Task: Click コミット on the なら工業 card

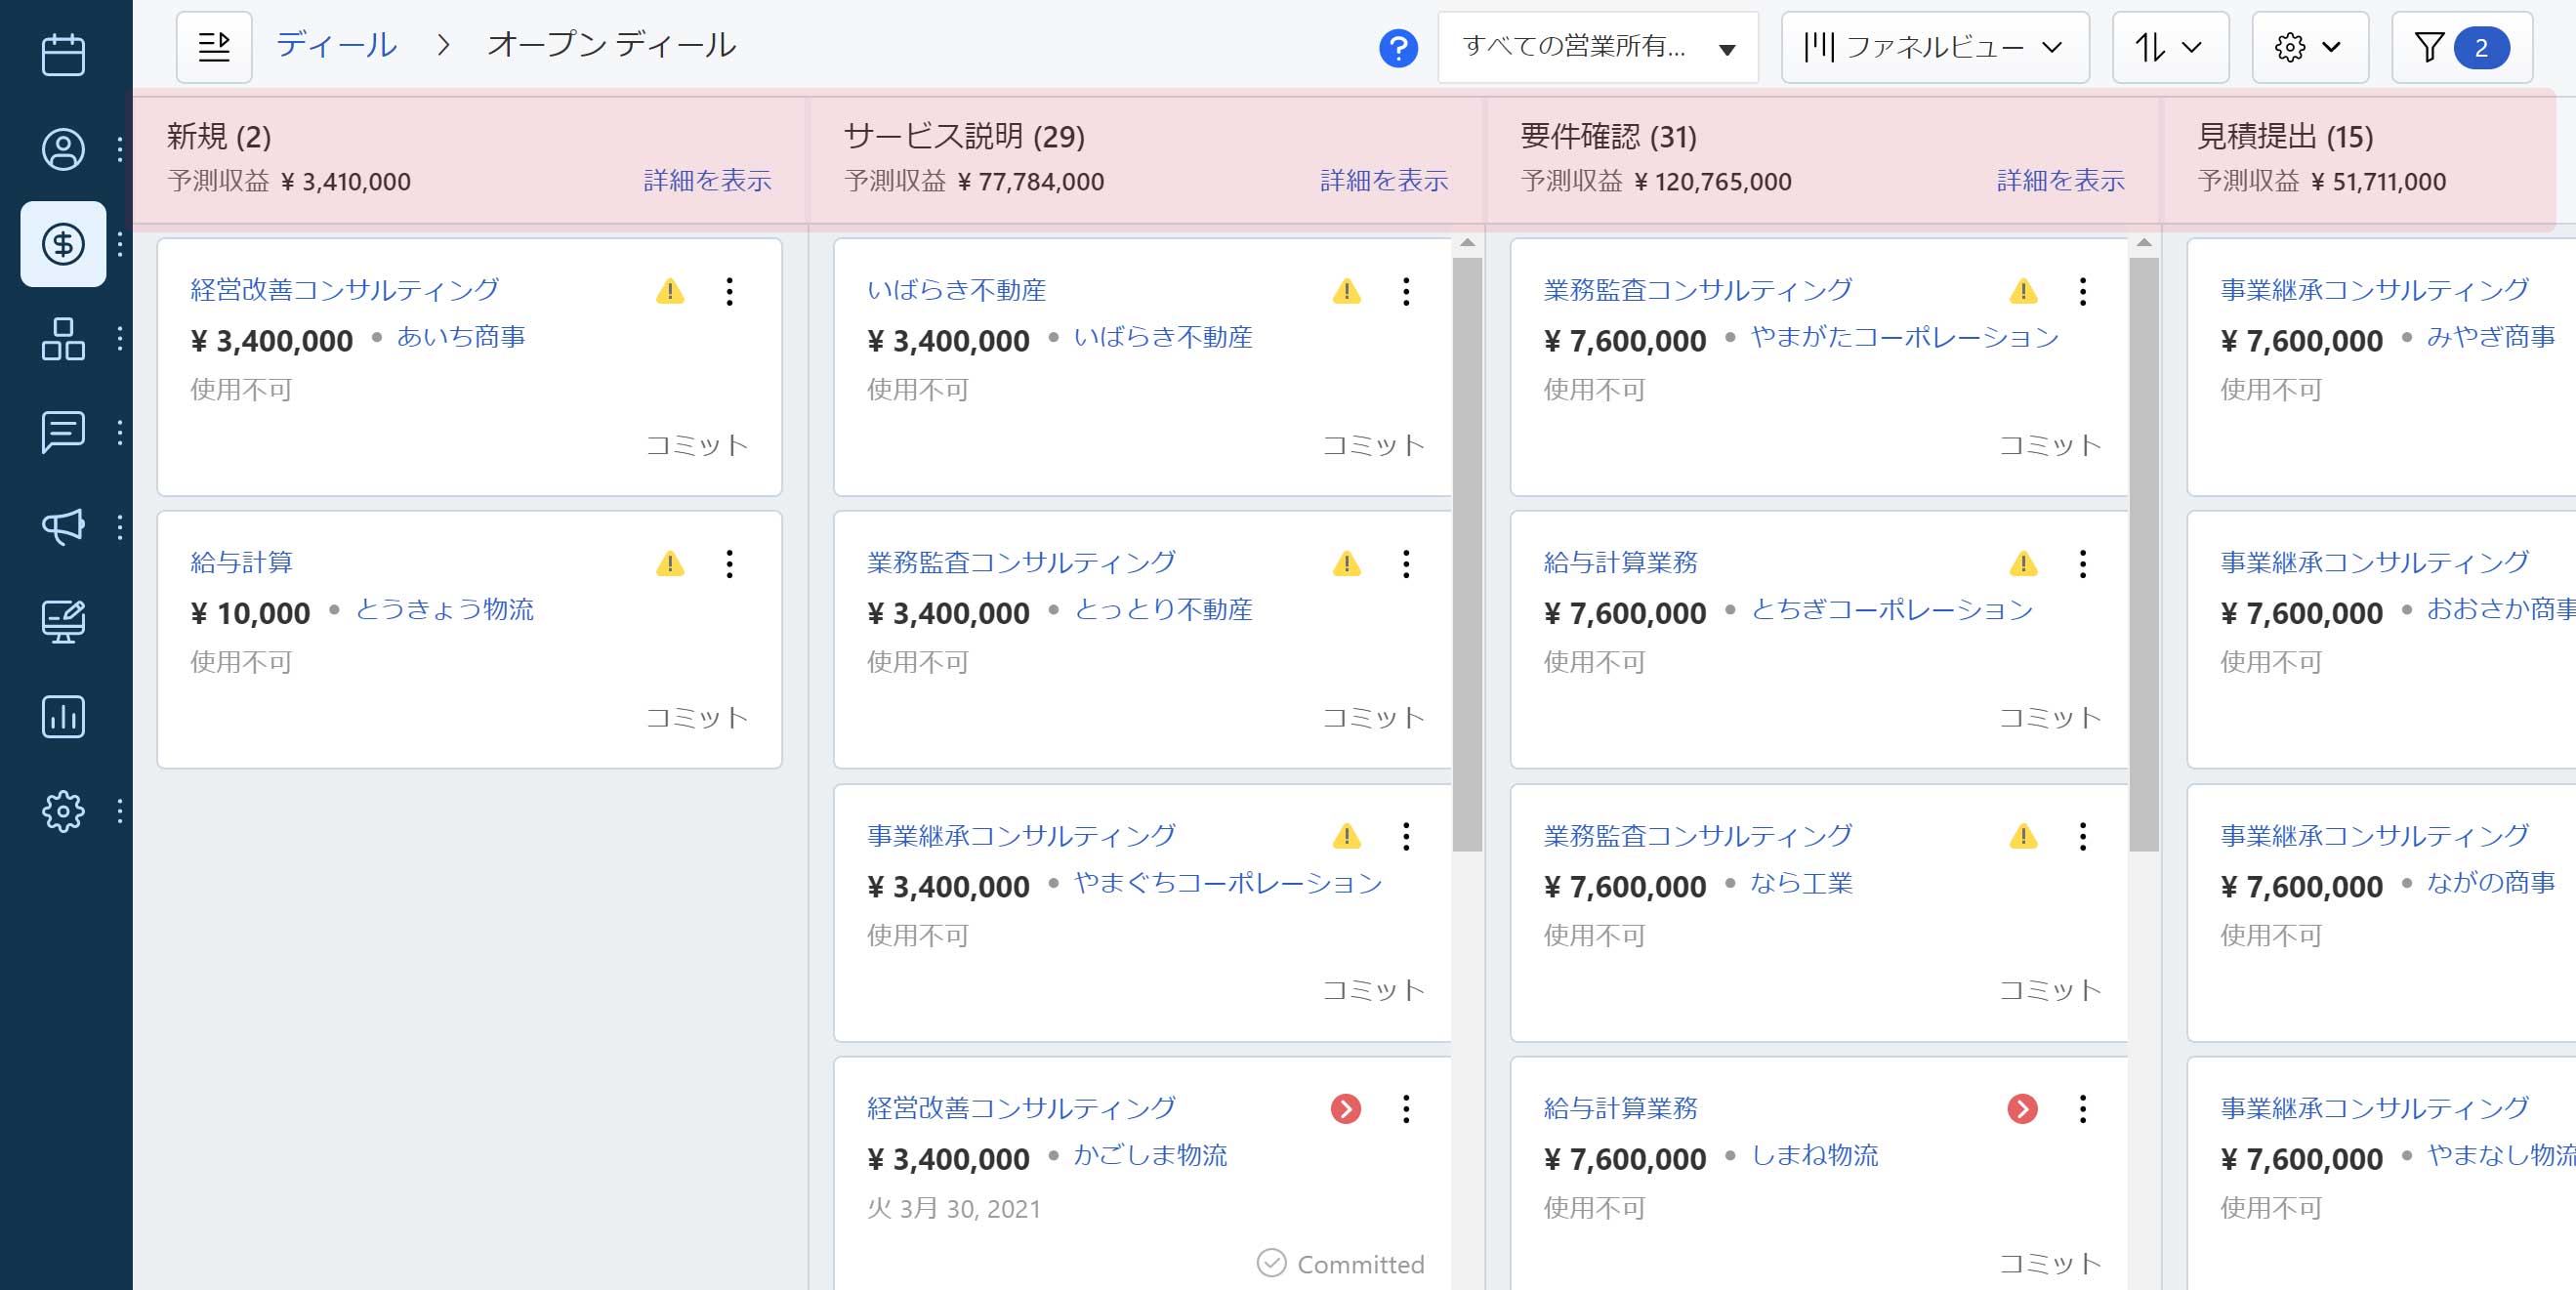Action: [x=2051, y=990]
